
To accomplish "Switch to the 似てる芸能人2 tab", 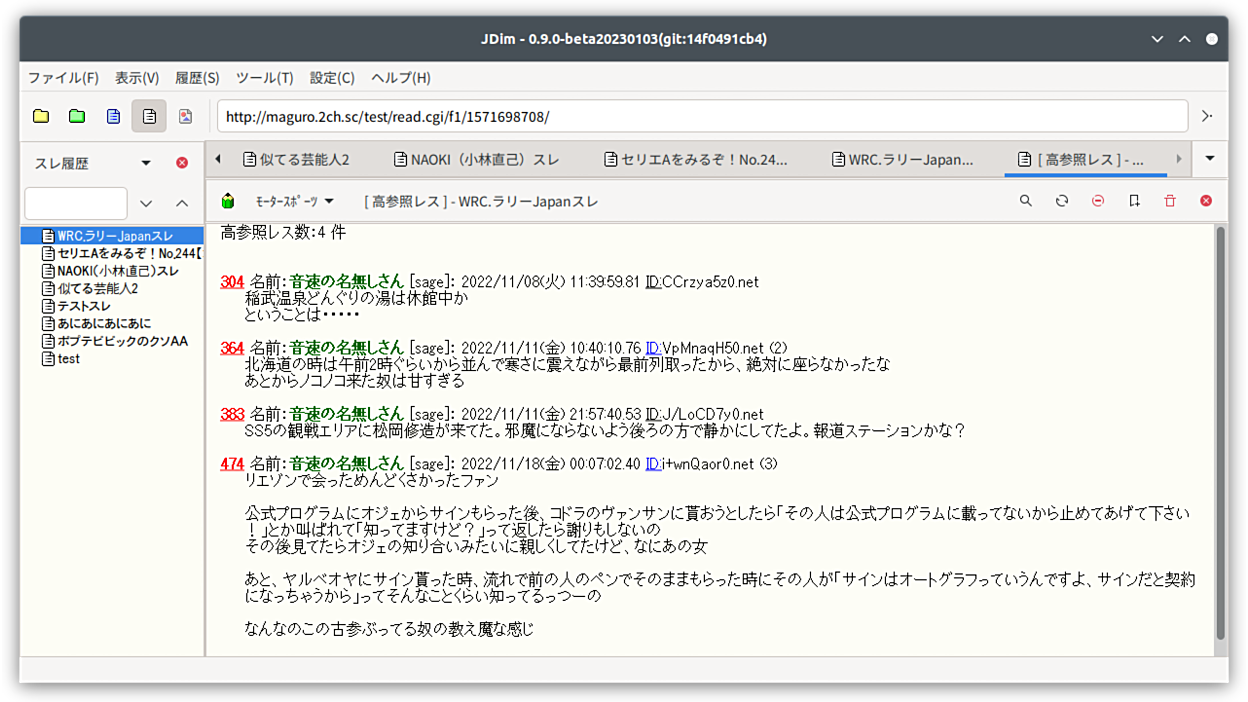I will (296, 159).
